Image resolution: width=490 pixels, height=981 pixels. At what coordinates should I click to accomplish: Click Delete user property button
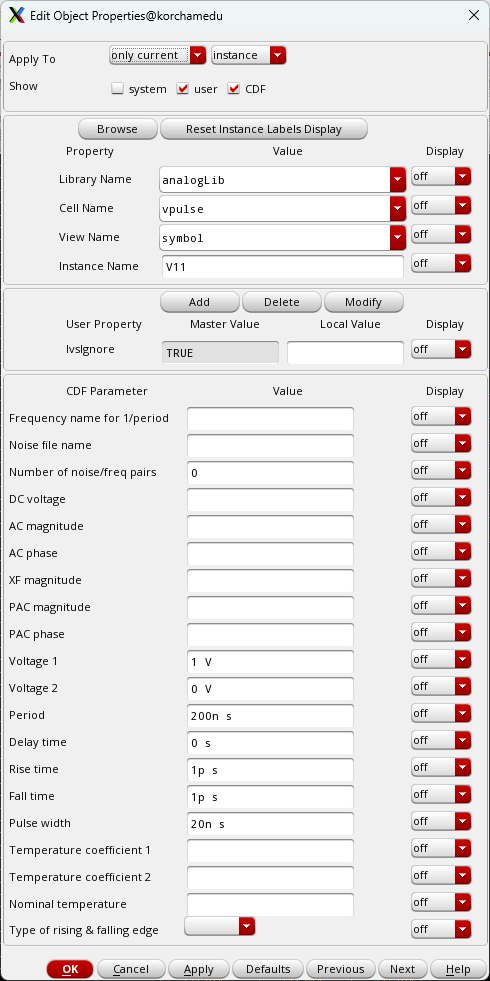pos(282,302)
